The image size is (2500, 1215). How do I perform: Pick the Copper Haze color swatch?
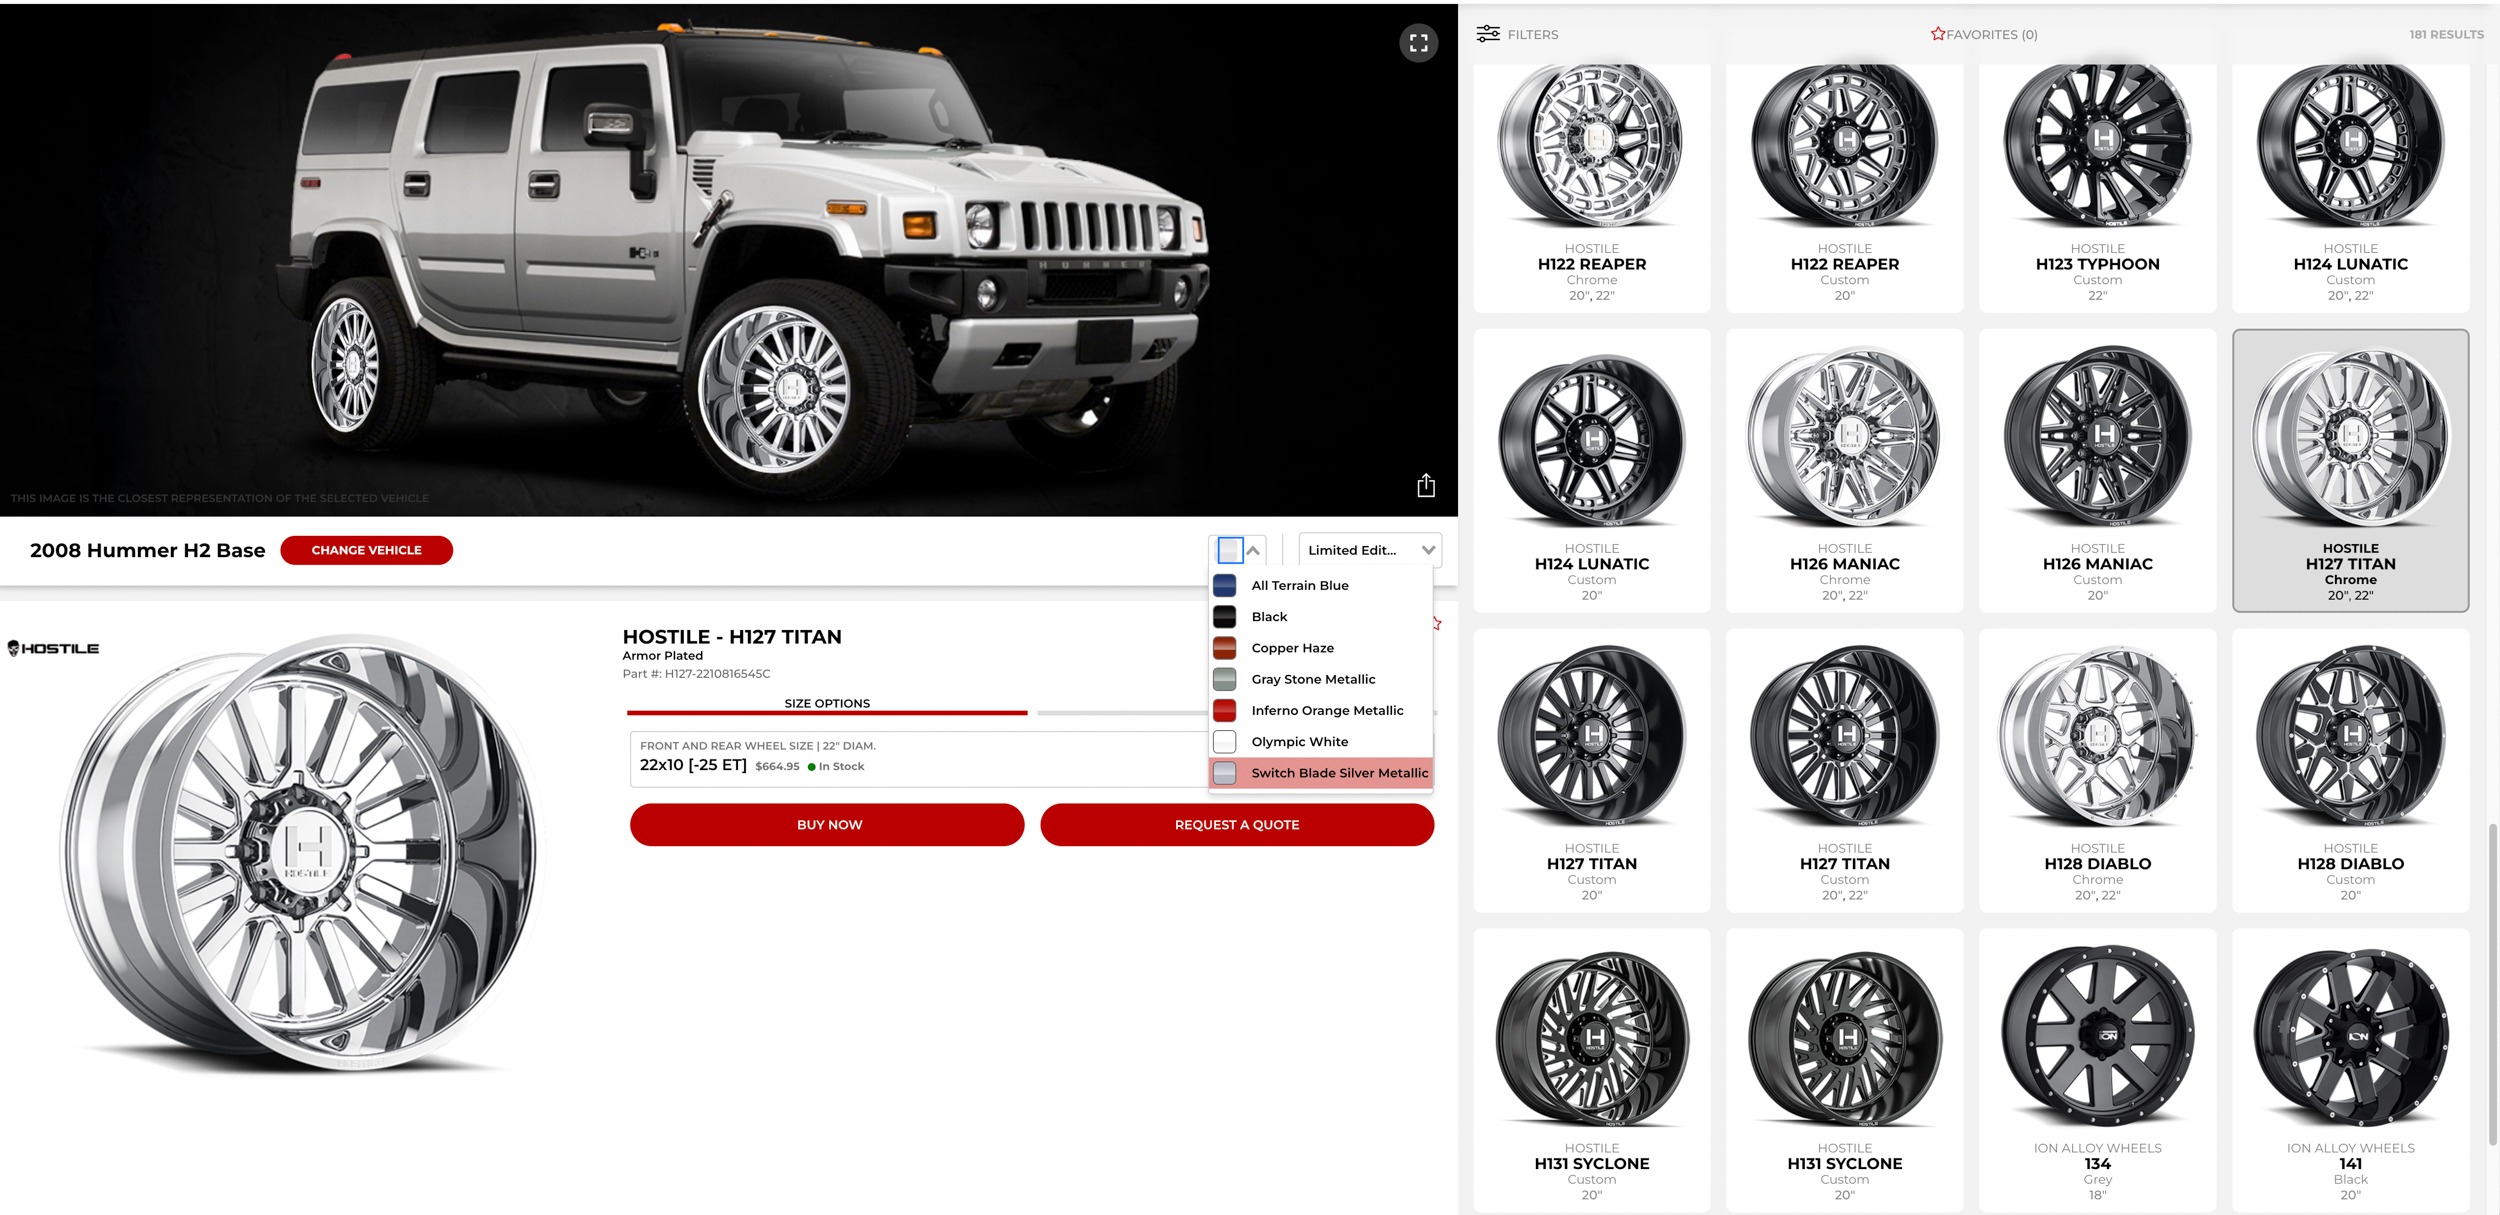pyautogui.click(x=1225, y=648)
